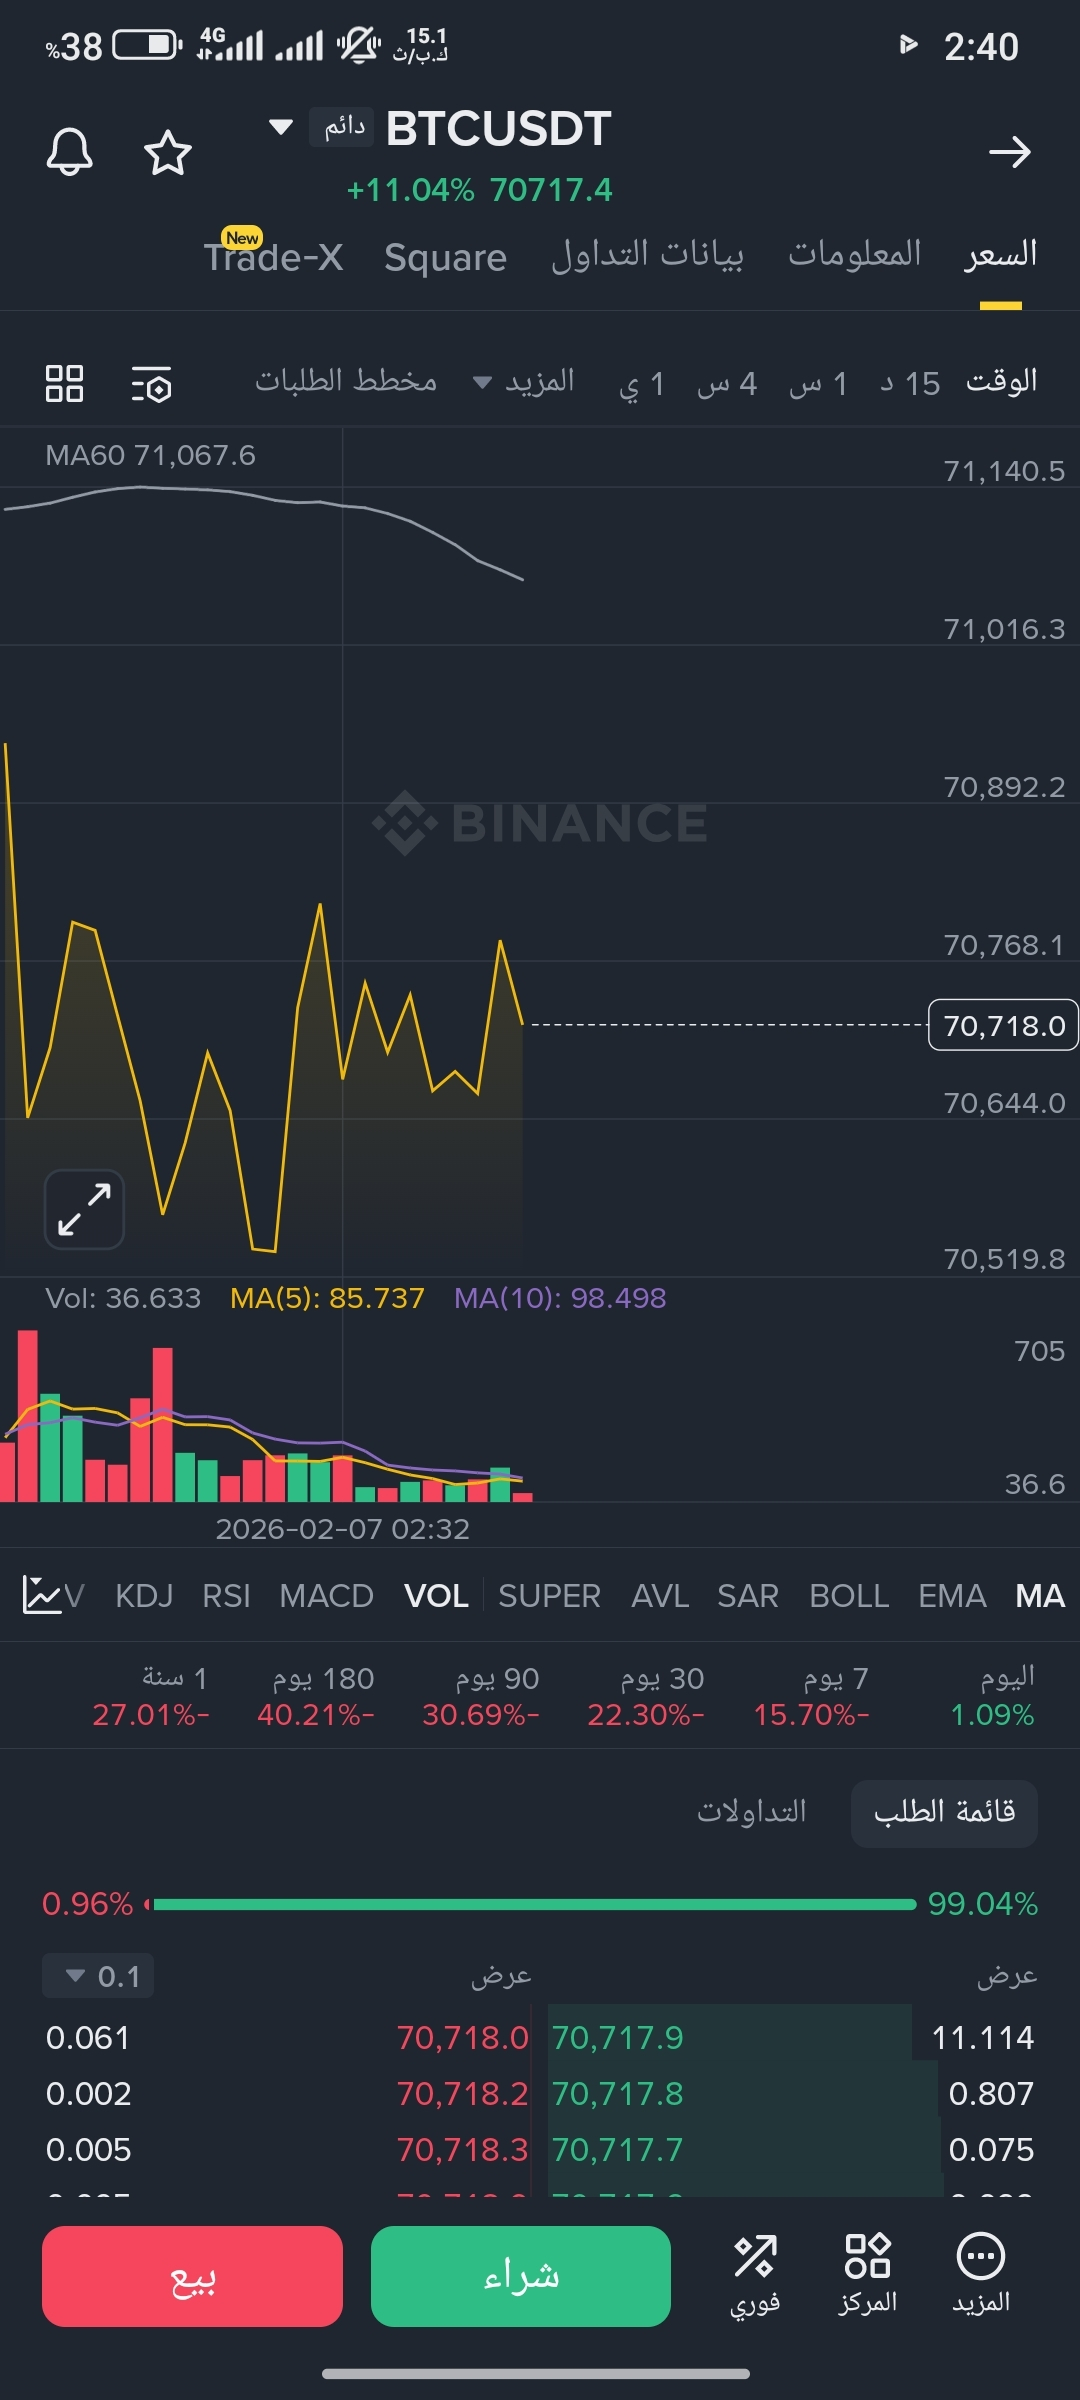Tap ask price 70,718.2
Screen dimensions: 1080x2400
click(463, 2093)
